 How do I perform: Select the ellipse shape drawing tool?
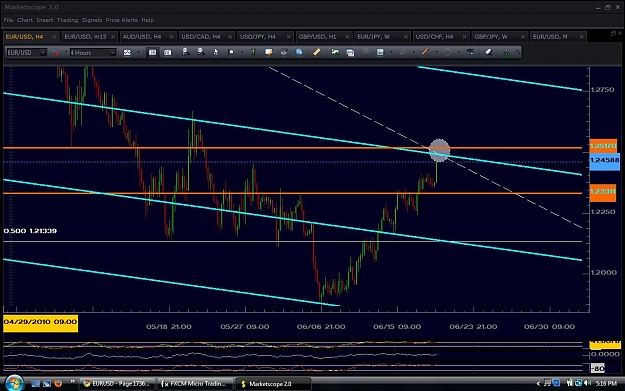click(448, 52)
